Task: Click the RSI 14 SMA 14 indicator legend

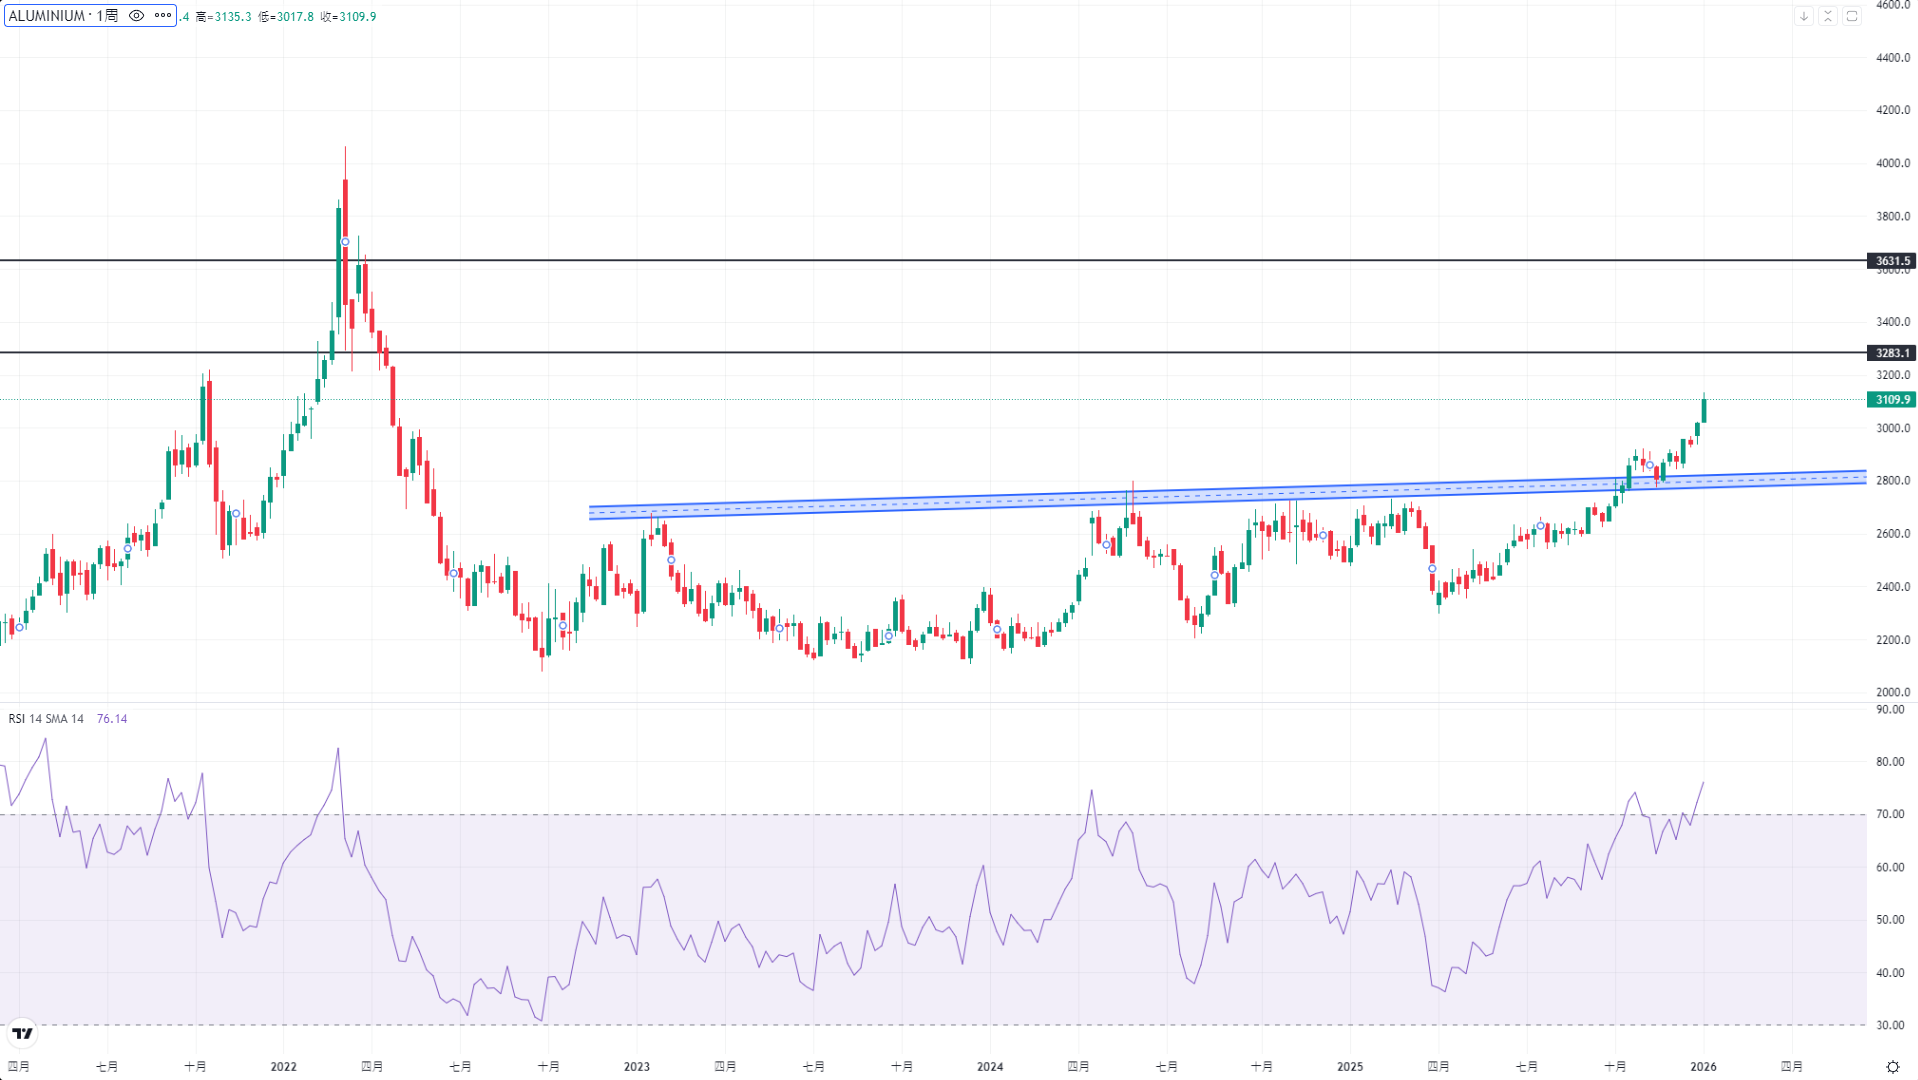Action: click(46, 719)
